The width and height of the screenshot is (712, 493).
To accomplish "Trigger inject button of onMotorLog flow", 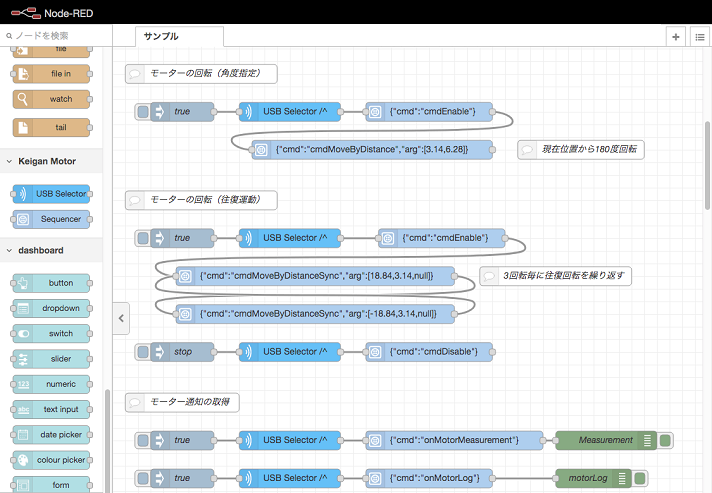I will tap(143, 478).
